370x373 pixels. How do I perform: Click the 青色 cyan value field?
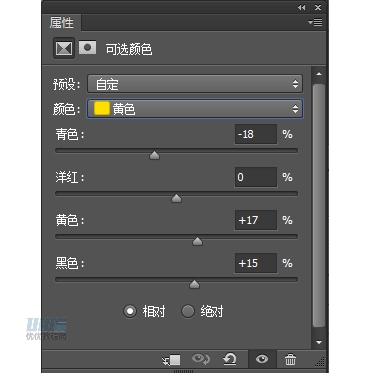point(256,134)
